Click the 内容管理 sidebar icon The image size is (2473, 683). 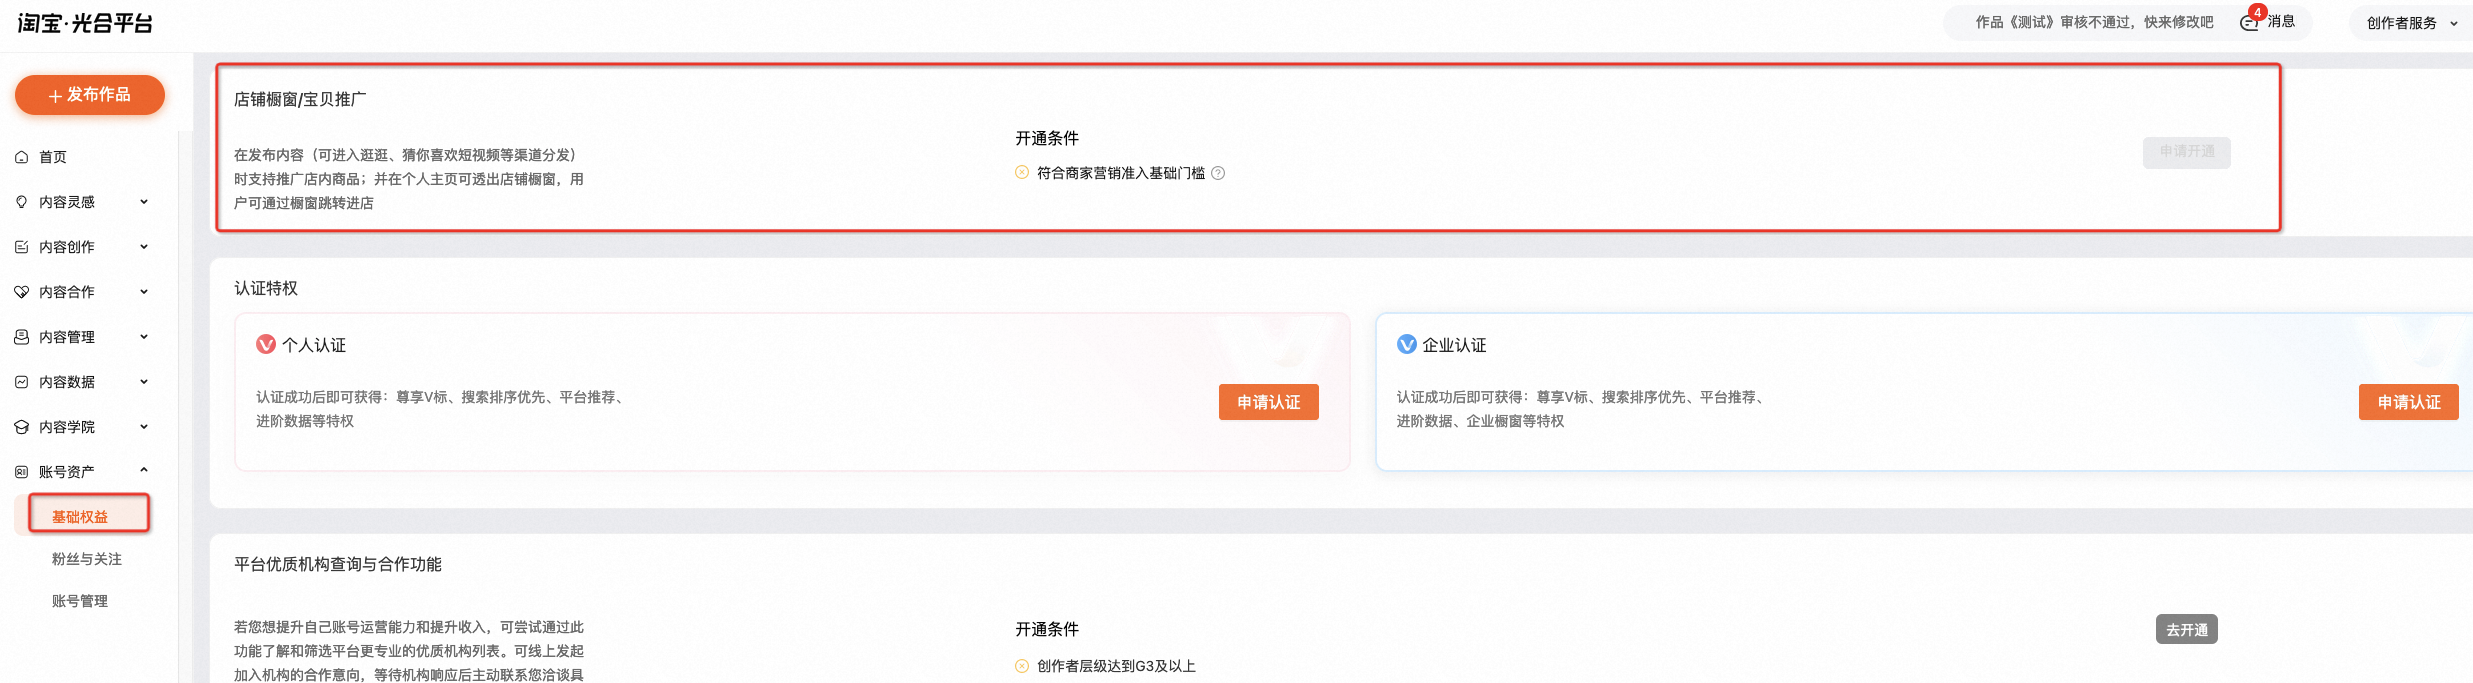pos(22,336)
